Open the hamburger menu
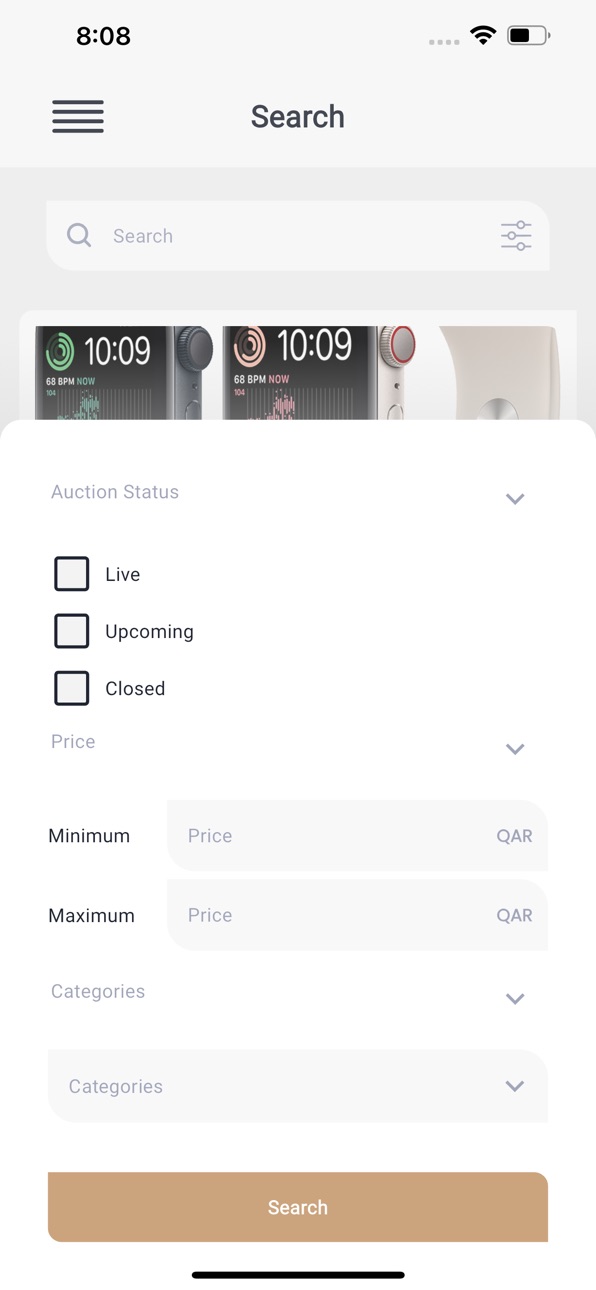The width and height of the screenshot is (596, 1290). 78,117
